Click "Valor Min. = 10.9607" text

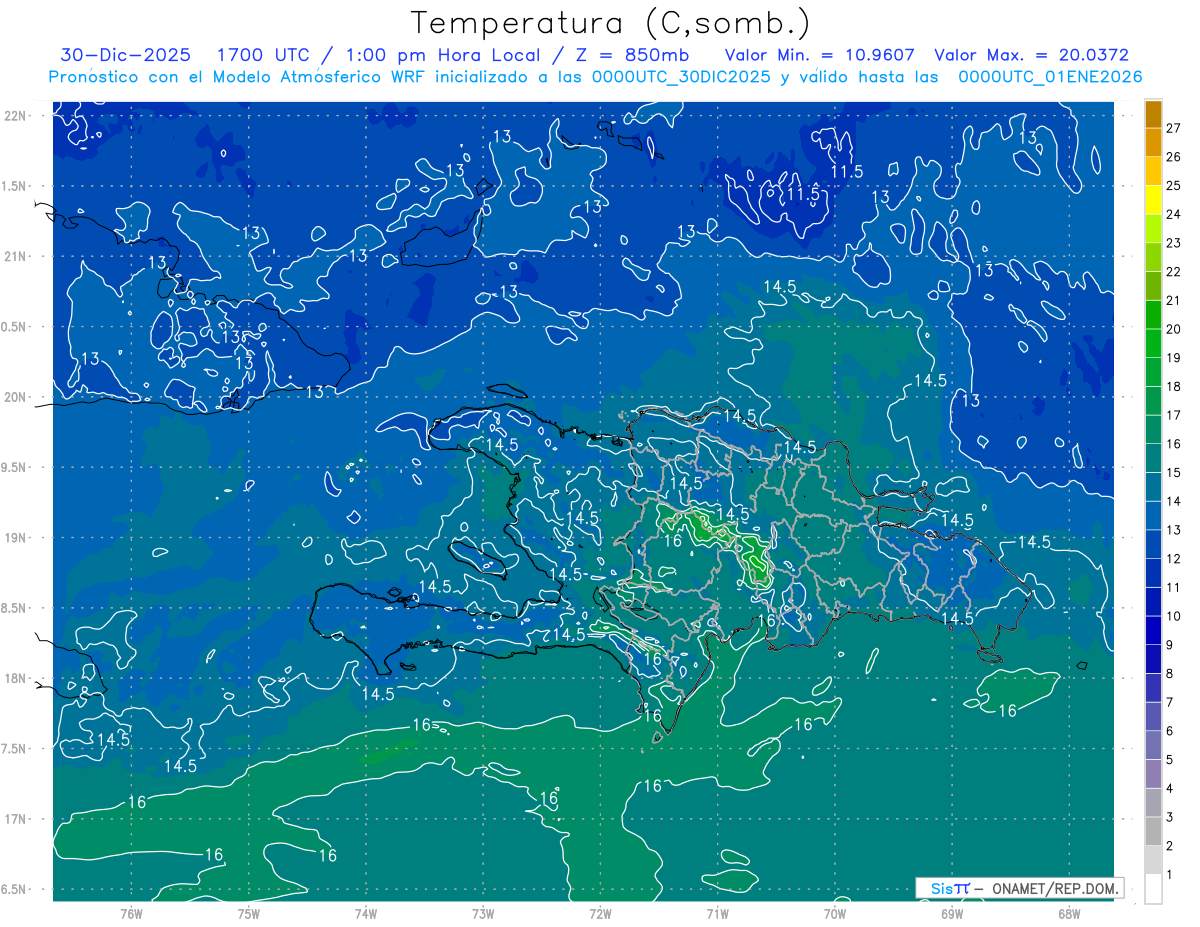click(x=819, y=55)
